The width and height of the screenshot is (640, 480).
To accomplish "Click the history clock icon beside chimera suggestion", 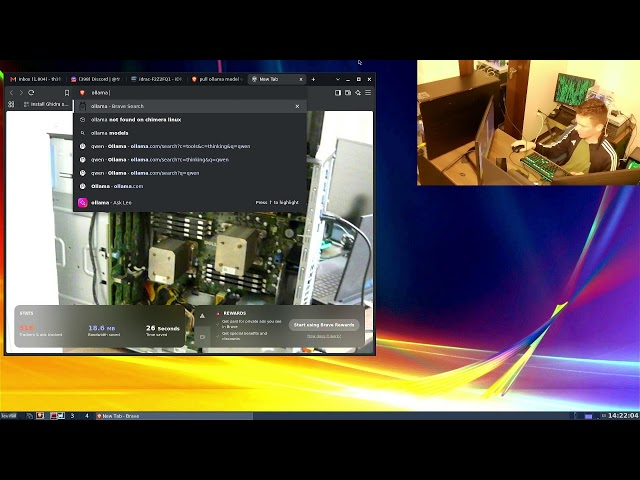I will [x=82, y=120].
